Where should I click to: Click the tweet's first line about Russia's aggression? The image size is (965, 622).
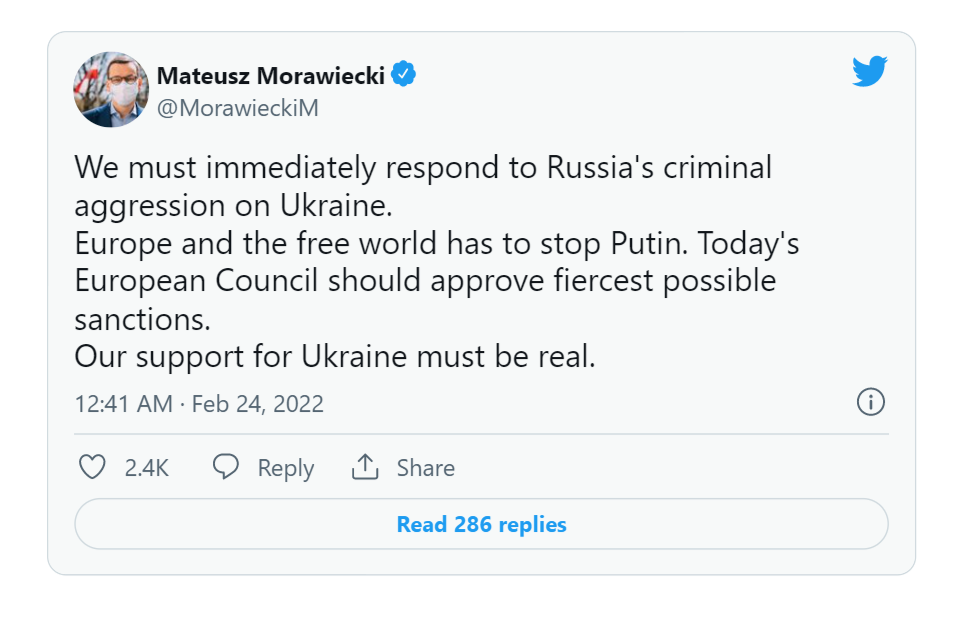click(423, 167)
